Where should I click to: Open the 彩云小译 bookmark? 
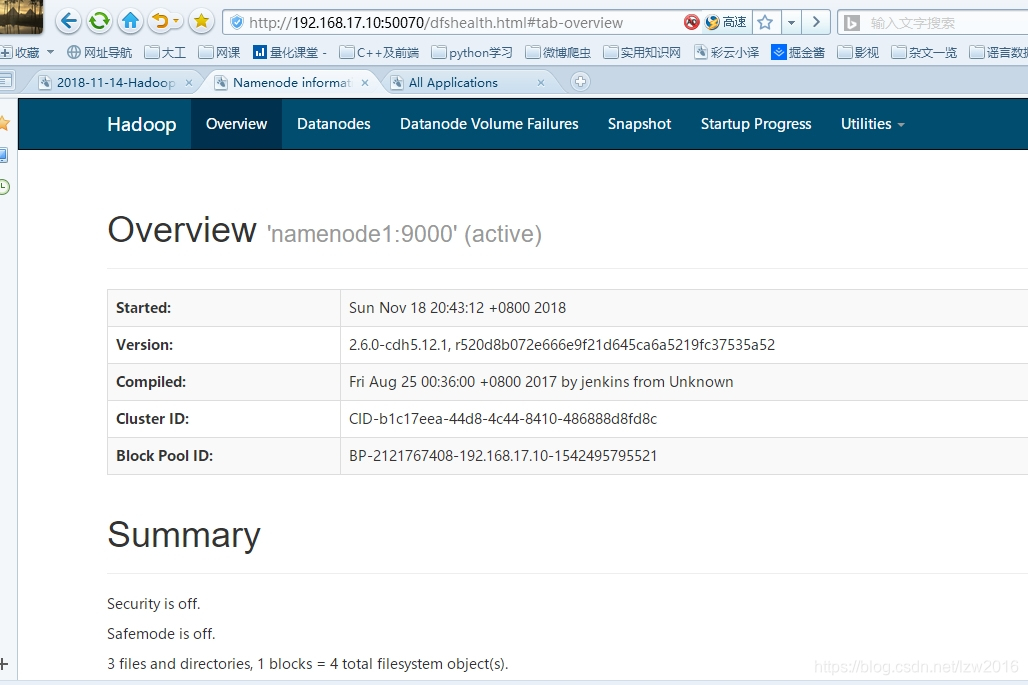[x=726, y=52]
